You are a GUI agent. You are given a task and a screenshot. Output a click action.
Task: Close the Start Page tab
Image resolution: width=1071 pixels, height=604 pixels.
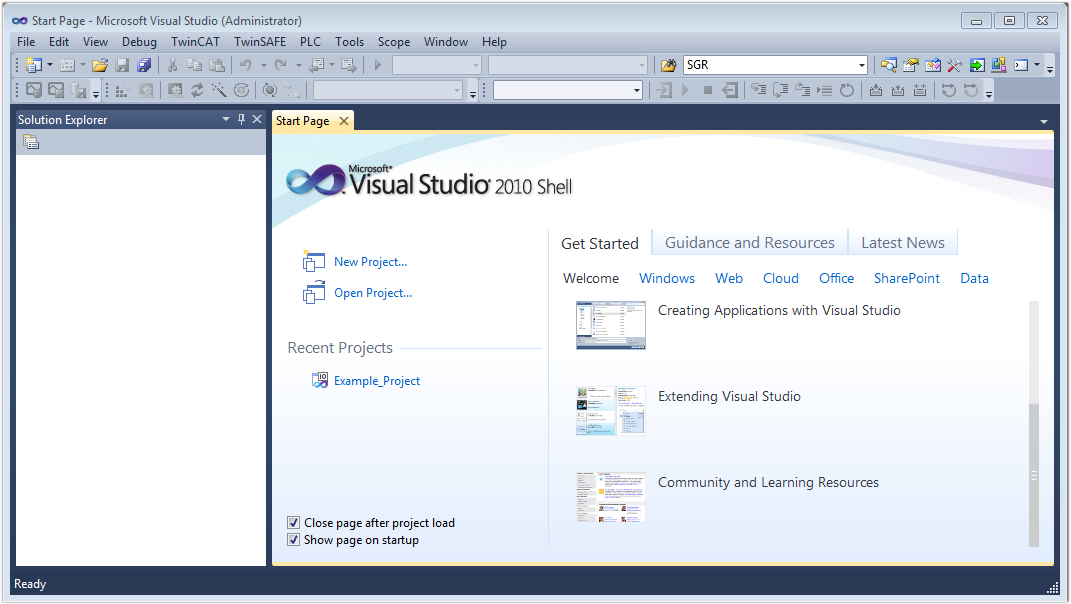344,121
